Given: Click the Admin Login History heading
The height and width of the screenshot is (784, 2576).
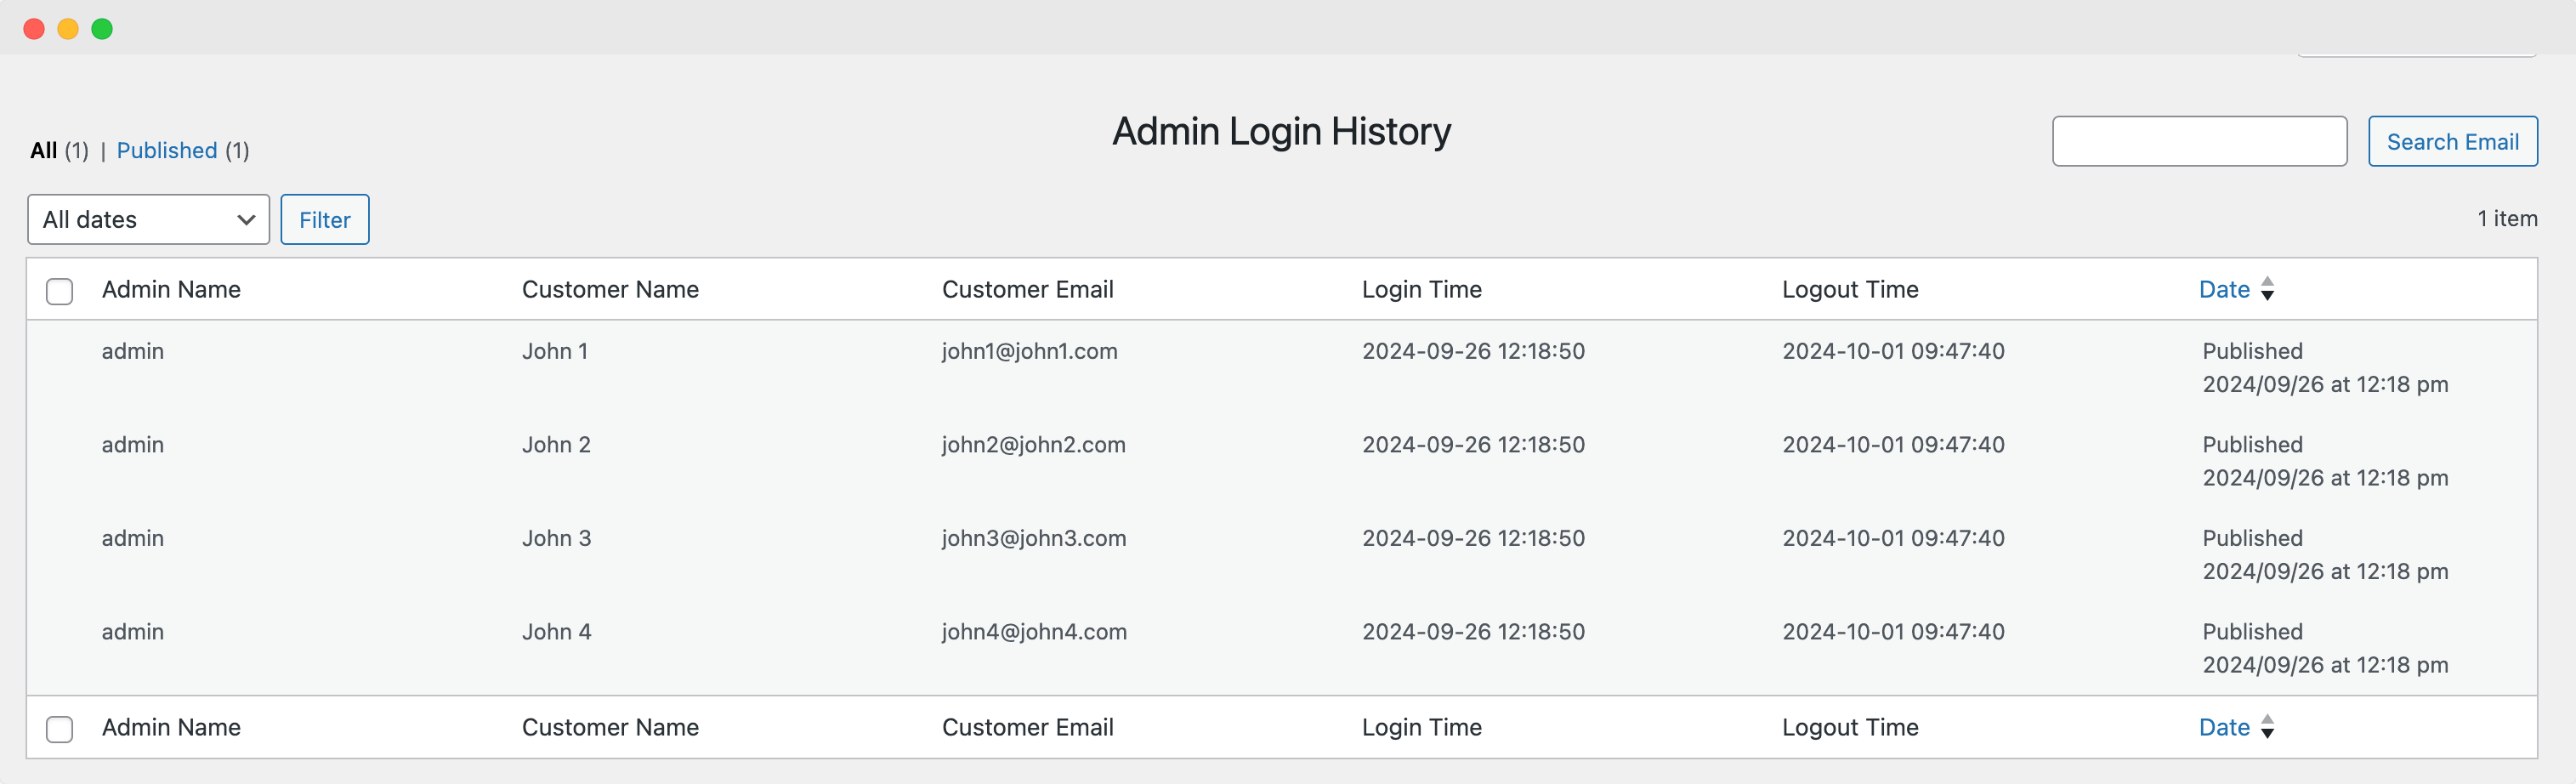Looking at the screenshot, I should [1282, 131].
